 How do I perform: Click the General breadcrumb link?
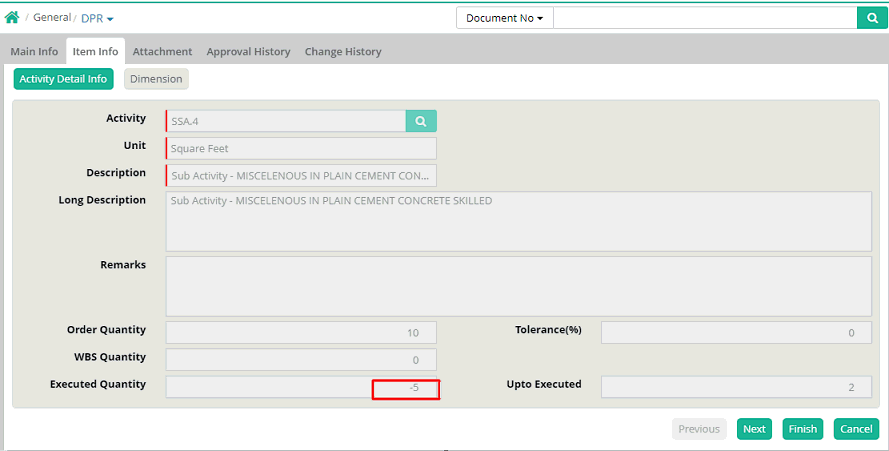51,18
